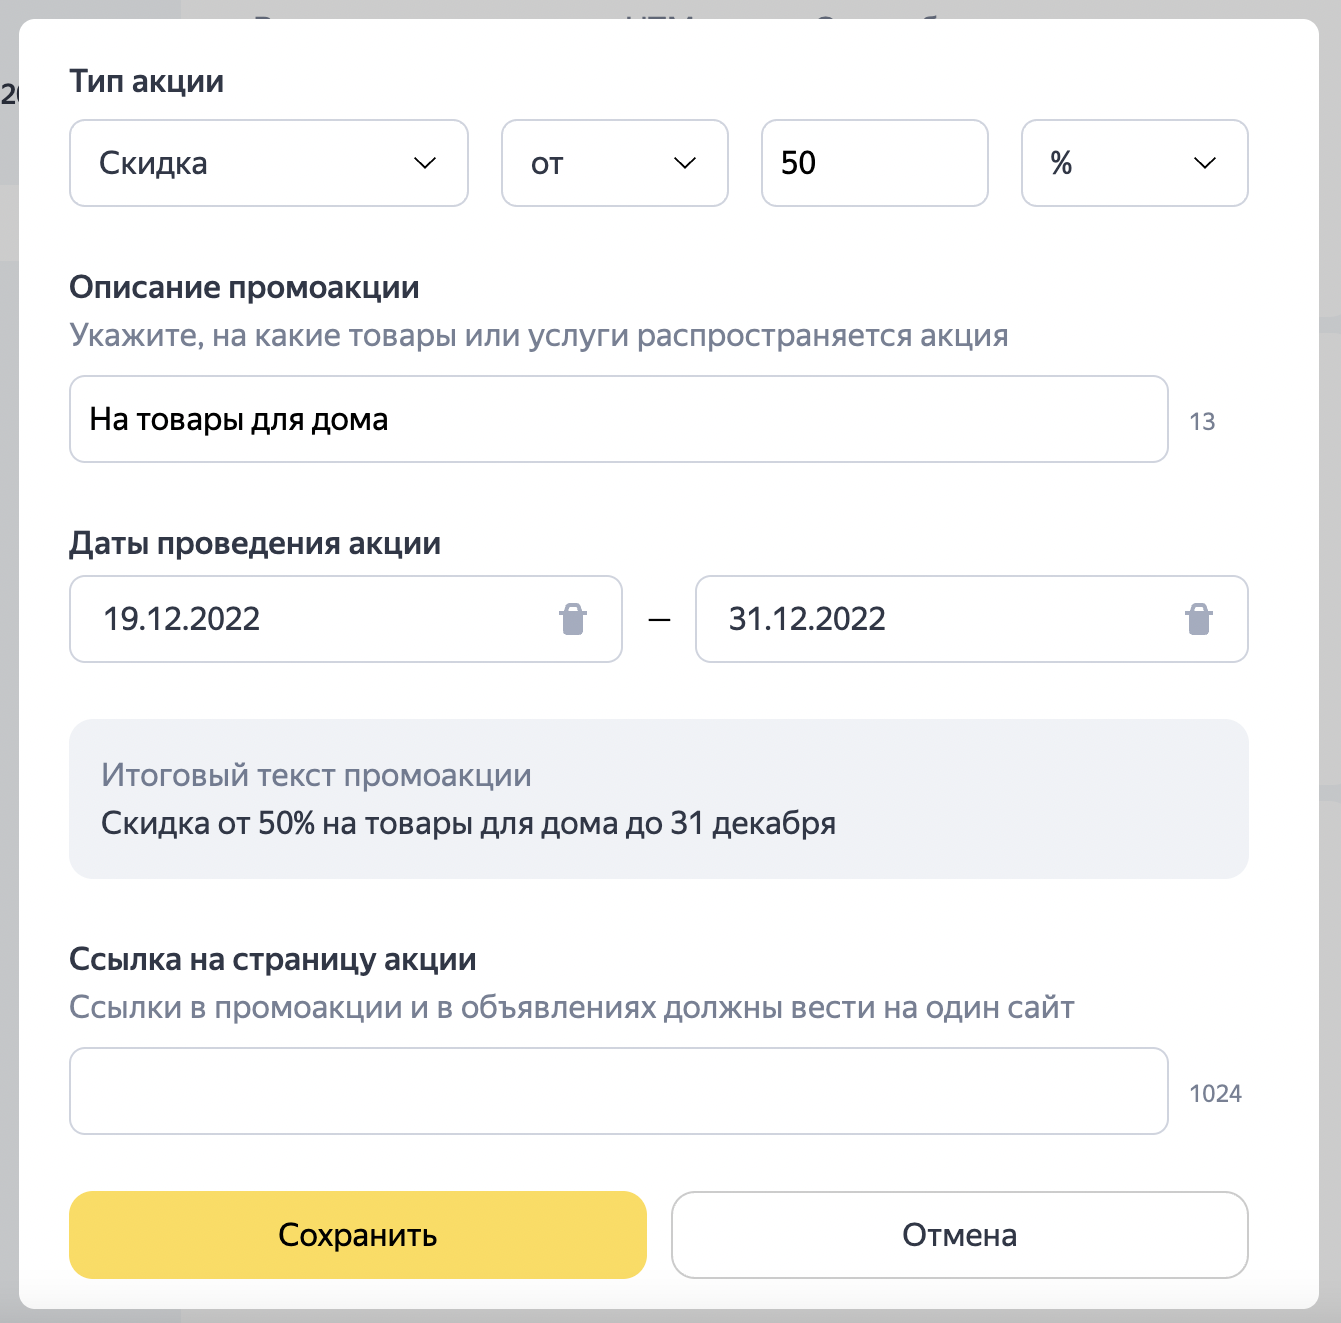
Task: Open the Скидка promo type dropdown
Action: (x=269, y=163)
